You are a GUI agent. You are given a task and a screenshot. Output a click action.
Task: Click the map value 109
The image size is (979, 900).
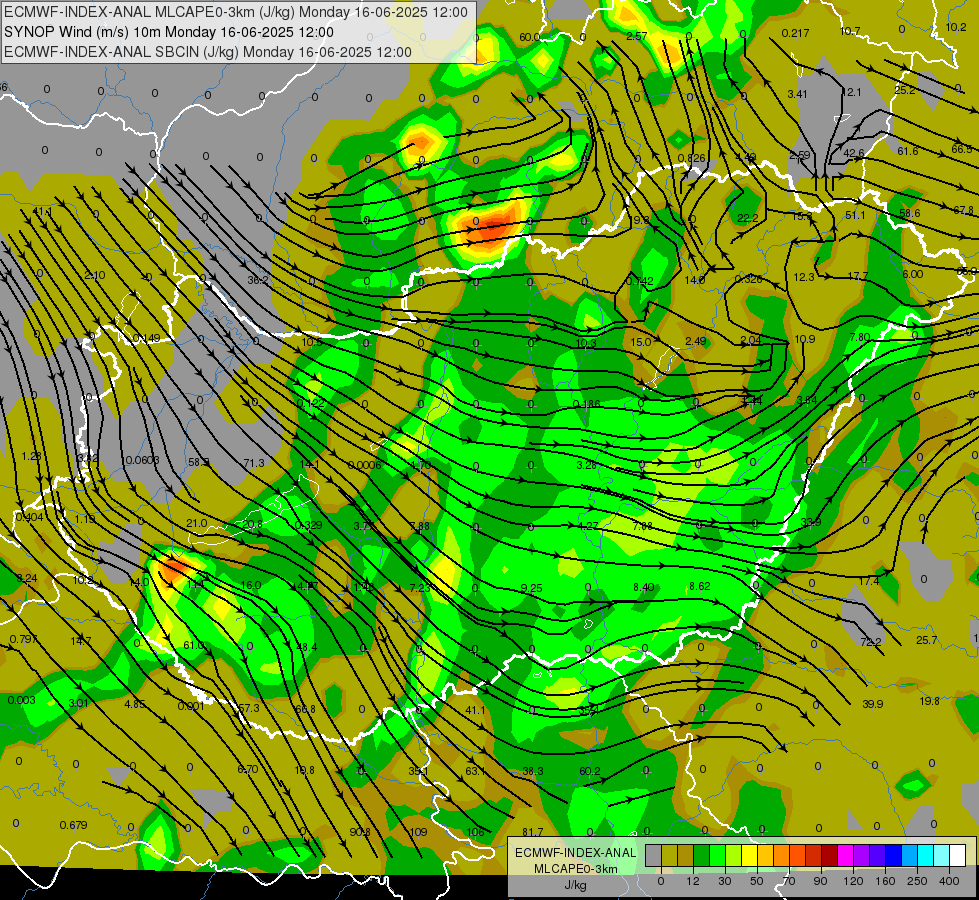[418, 832]
